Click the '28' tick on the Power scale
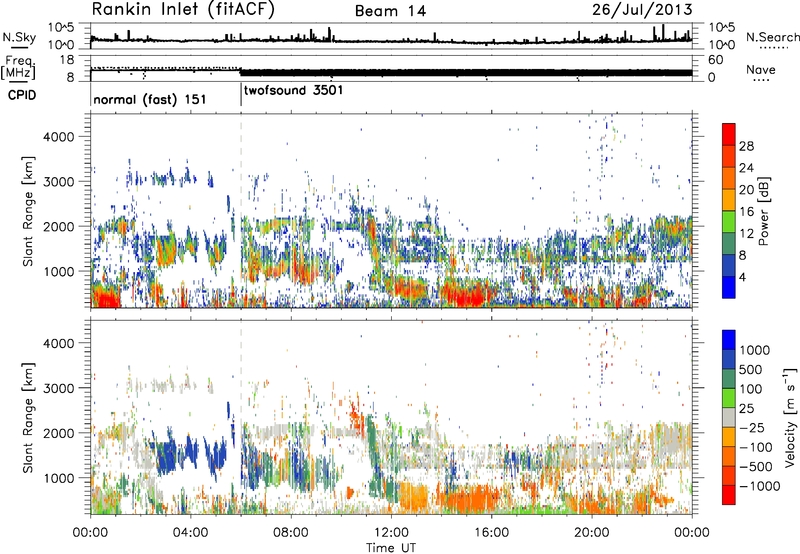The width and height of the screenshot is (800, 554). (x=746, y=146)
